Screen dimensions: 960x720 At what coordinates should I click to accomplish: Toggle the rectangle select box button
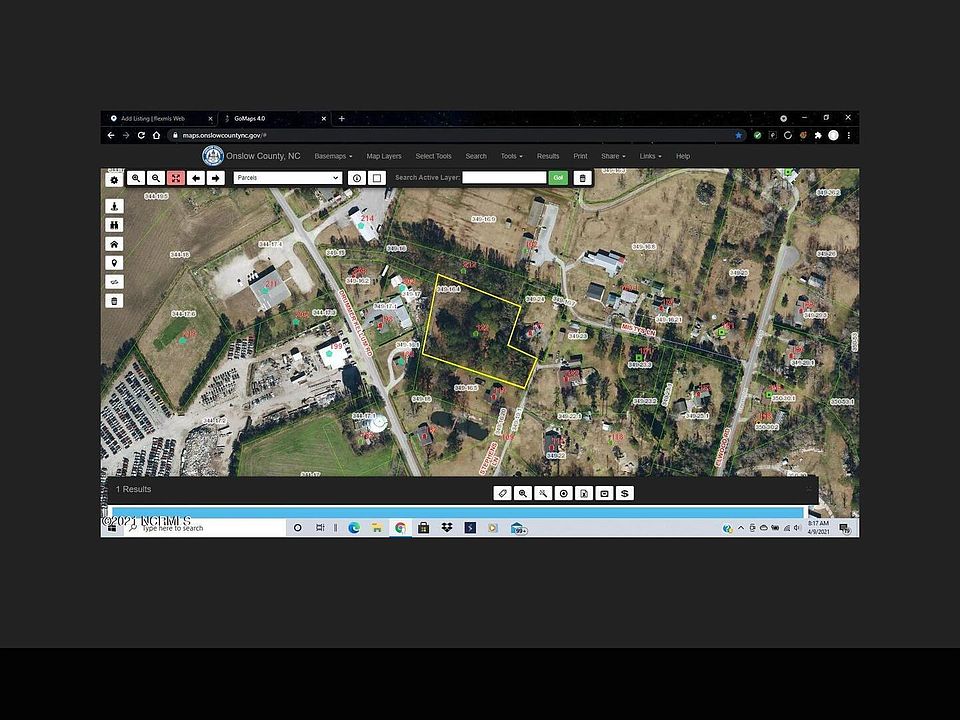click(377, 178)
